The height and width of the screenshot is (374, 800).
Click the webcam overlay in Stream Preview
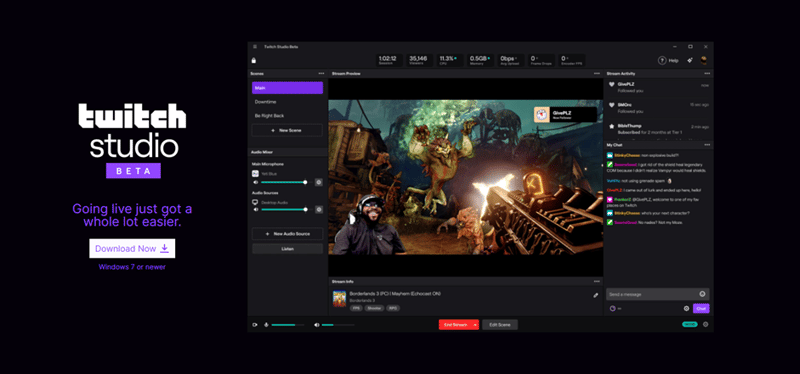coord(369,225)
